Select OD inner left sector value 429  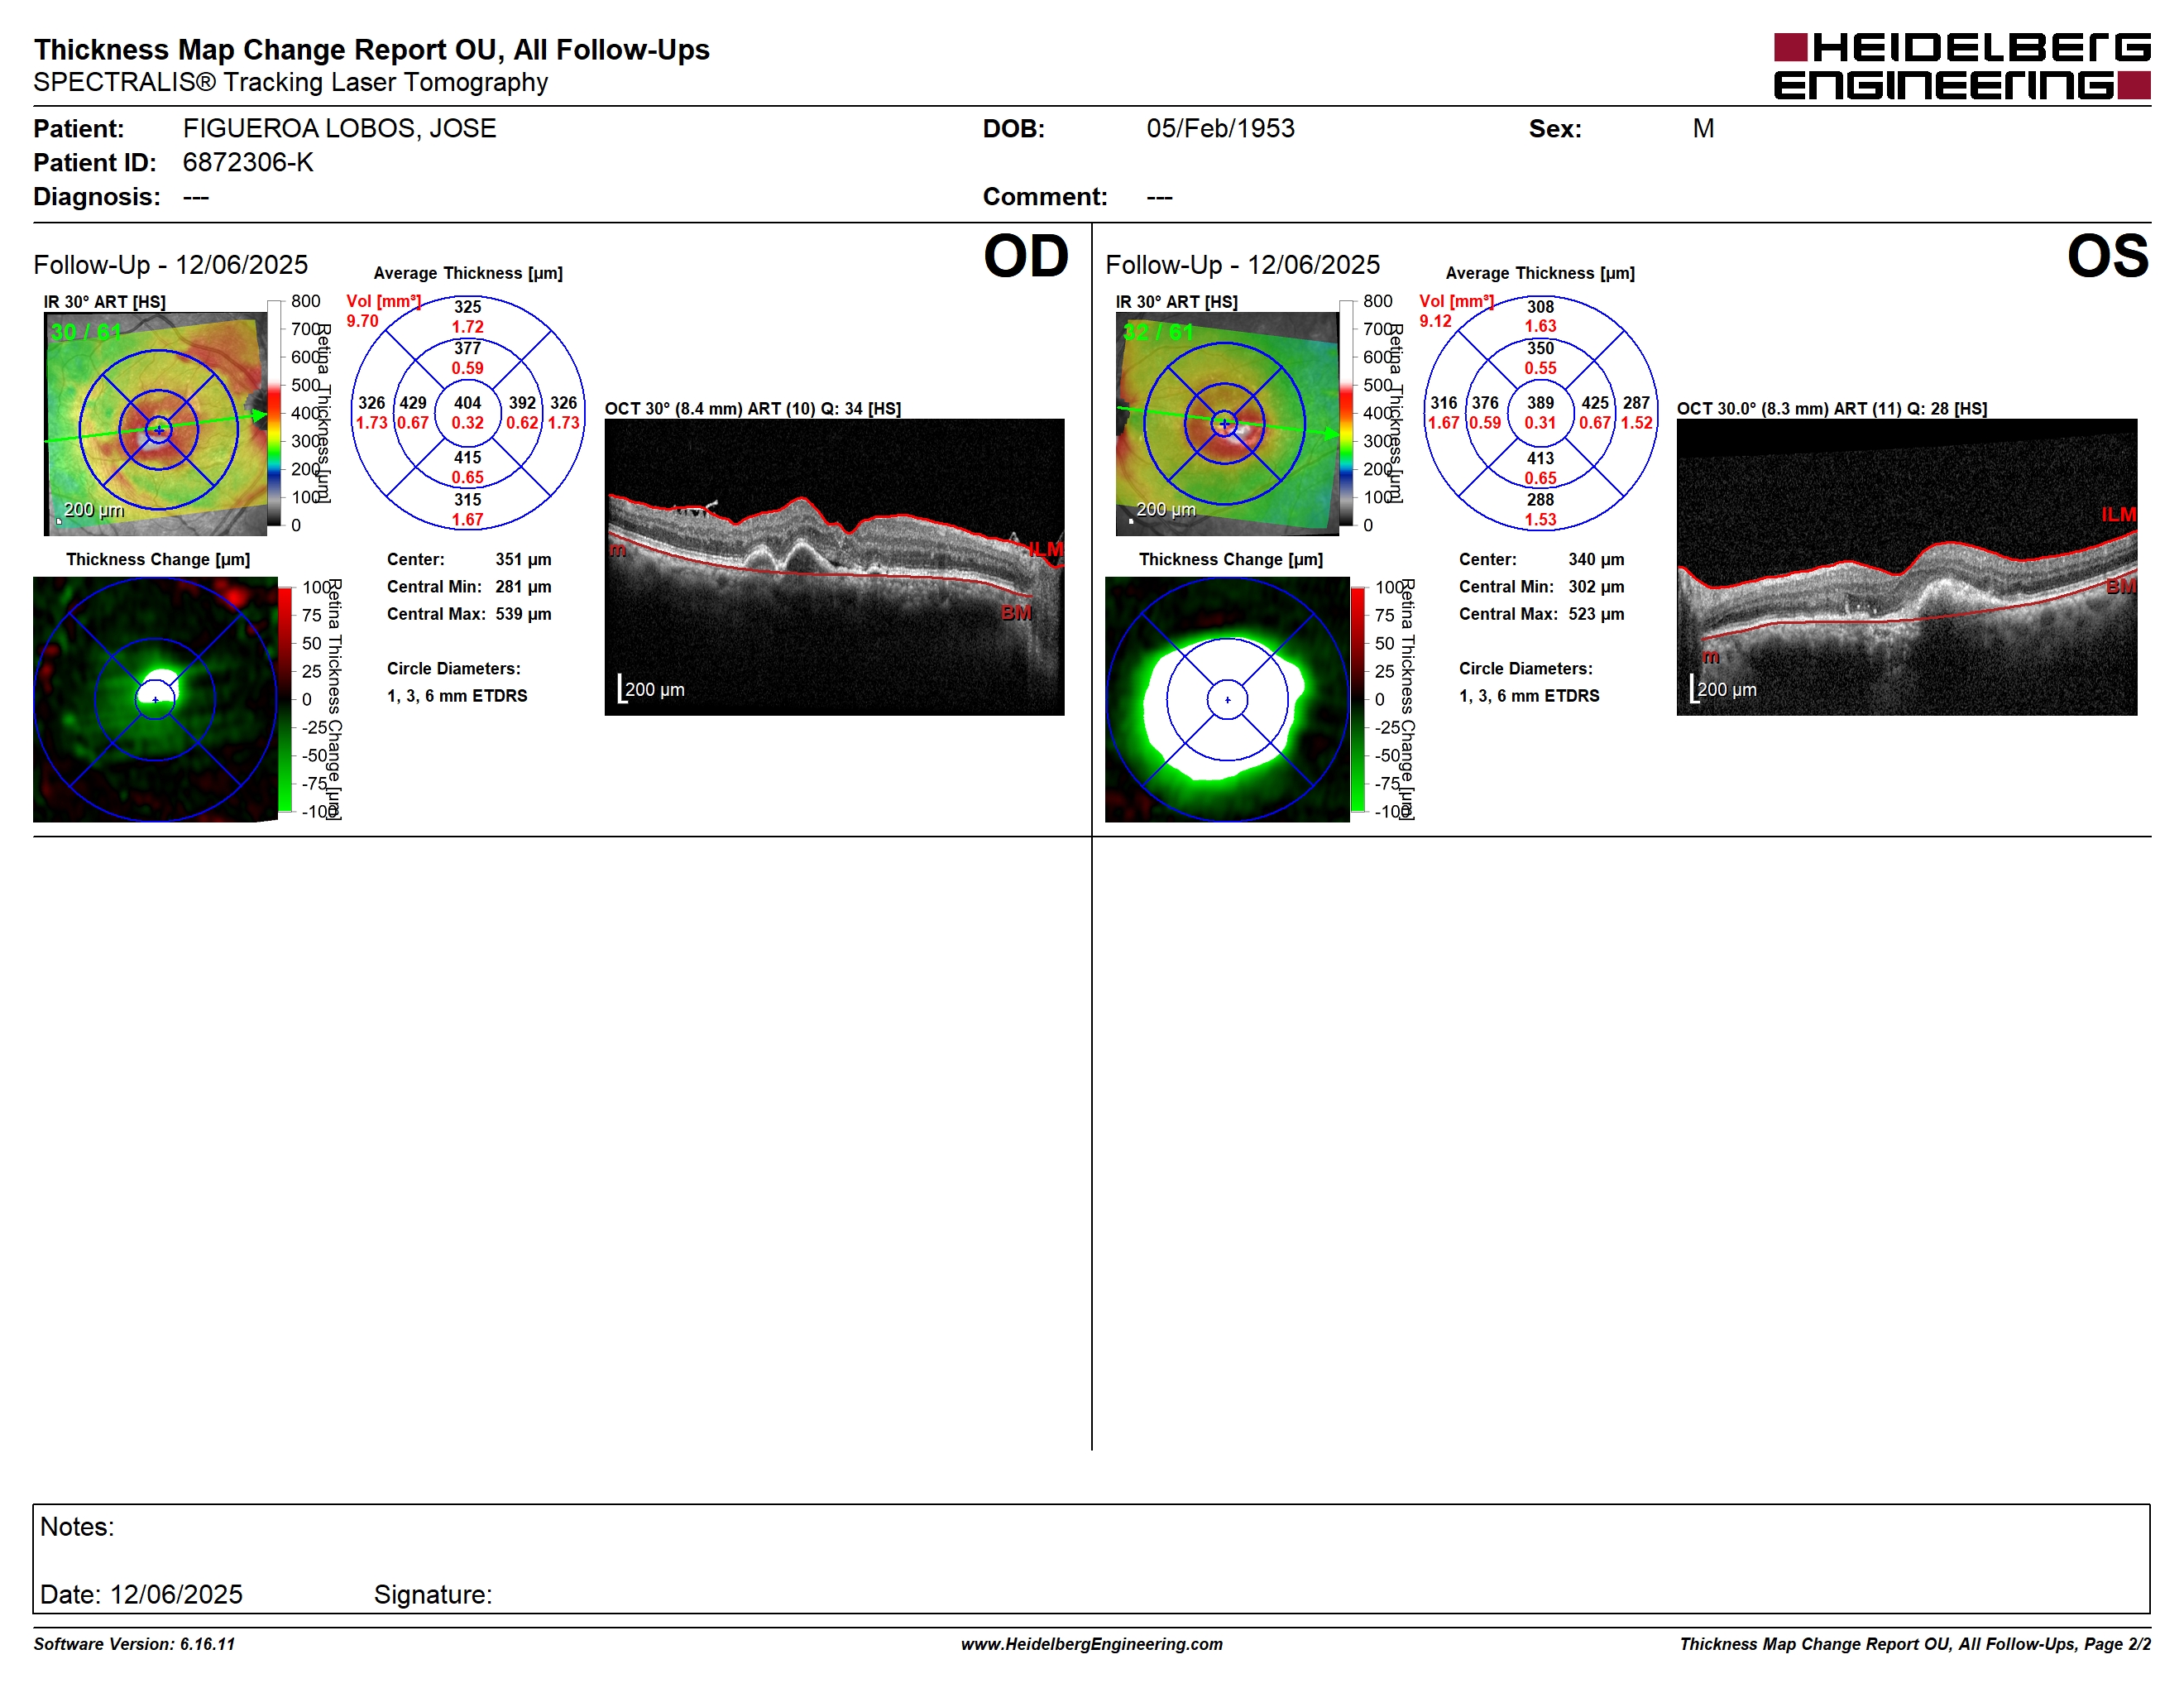click(x=413, y=403)
